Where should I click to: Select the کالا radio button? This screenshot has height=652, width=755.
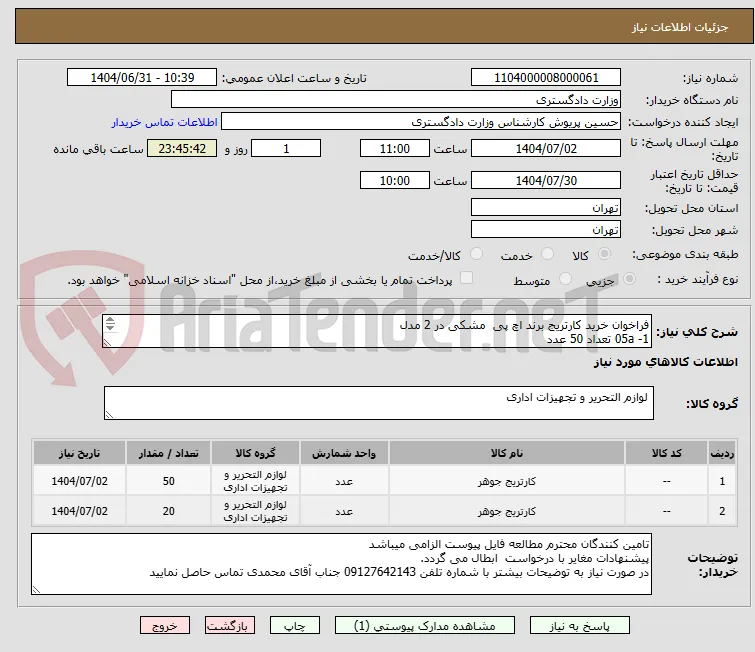pyautogui.click(x=604, y=254)
